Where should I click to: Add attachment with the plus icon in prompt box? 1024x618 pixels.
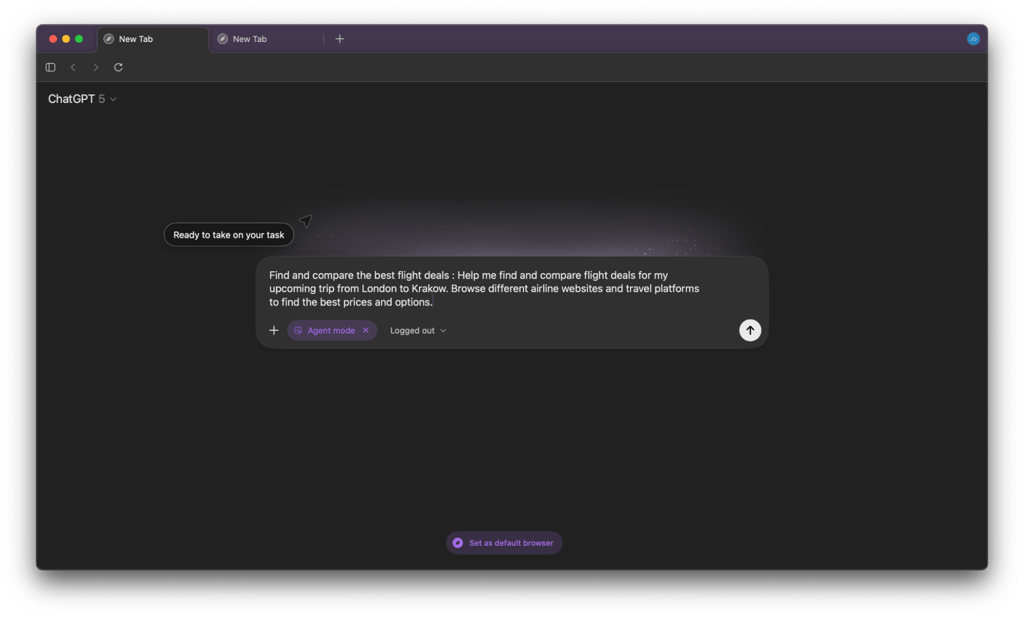[x=274, y=331]
